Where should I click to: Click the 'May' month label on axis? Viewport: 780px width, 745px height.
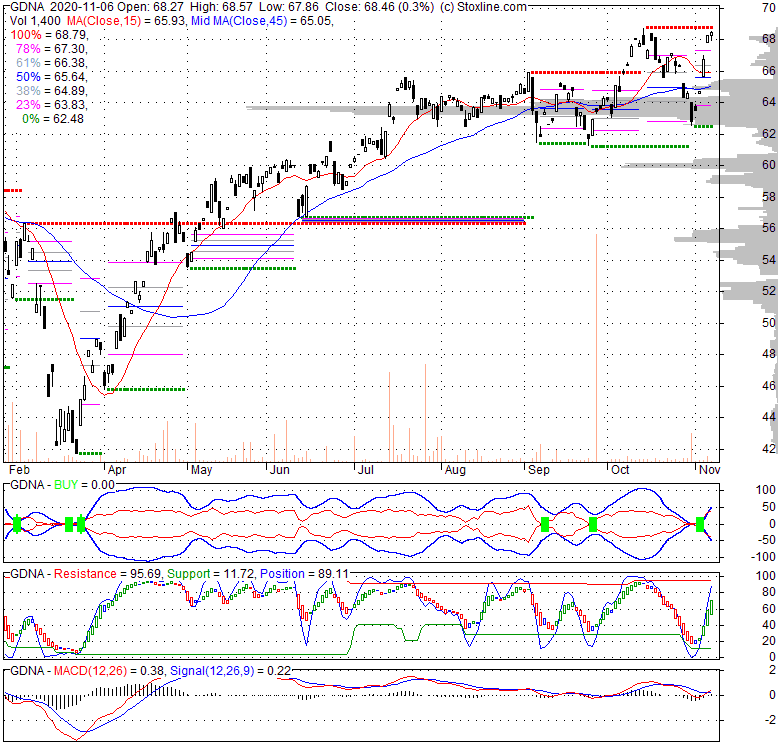(x=201, y=470)
